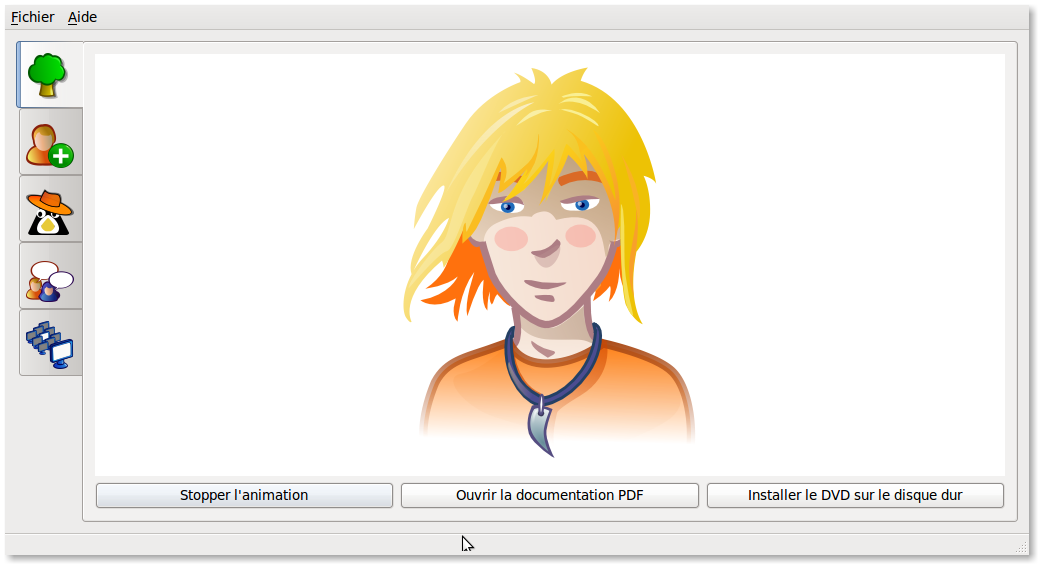The image size is (1038, 564).
Task: Open the Aide menu
Action: click(x=82, y=17)
